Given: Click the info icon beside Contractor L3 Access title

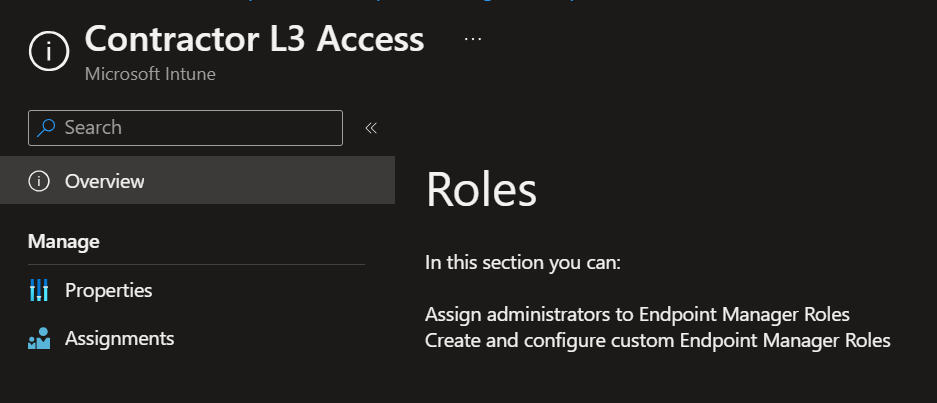Looking at the screenshot, I should pyautogui.click(x=49, y=51).
